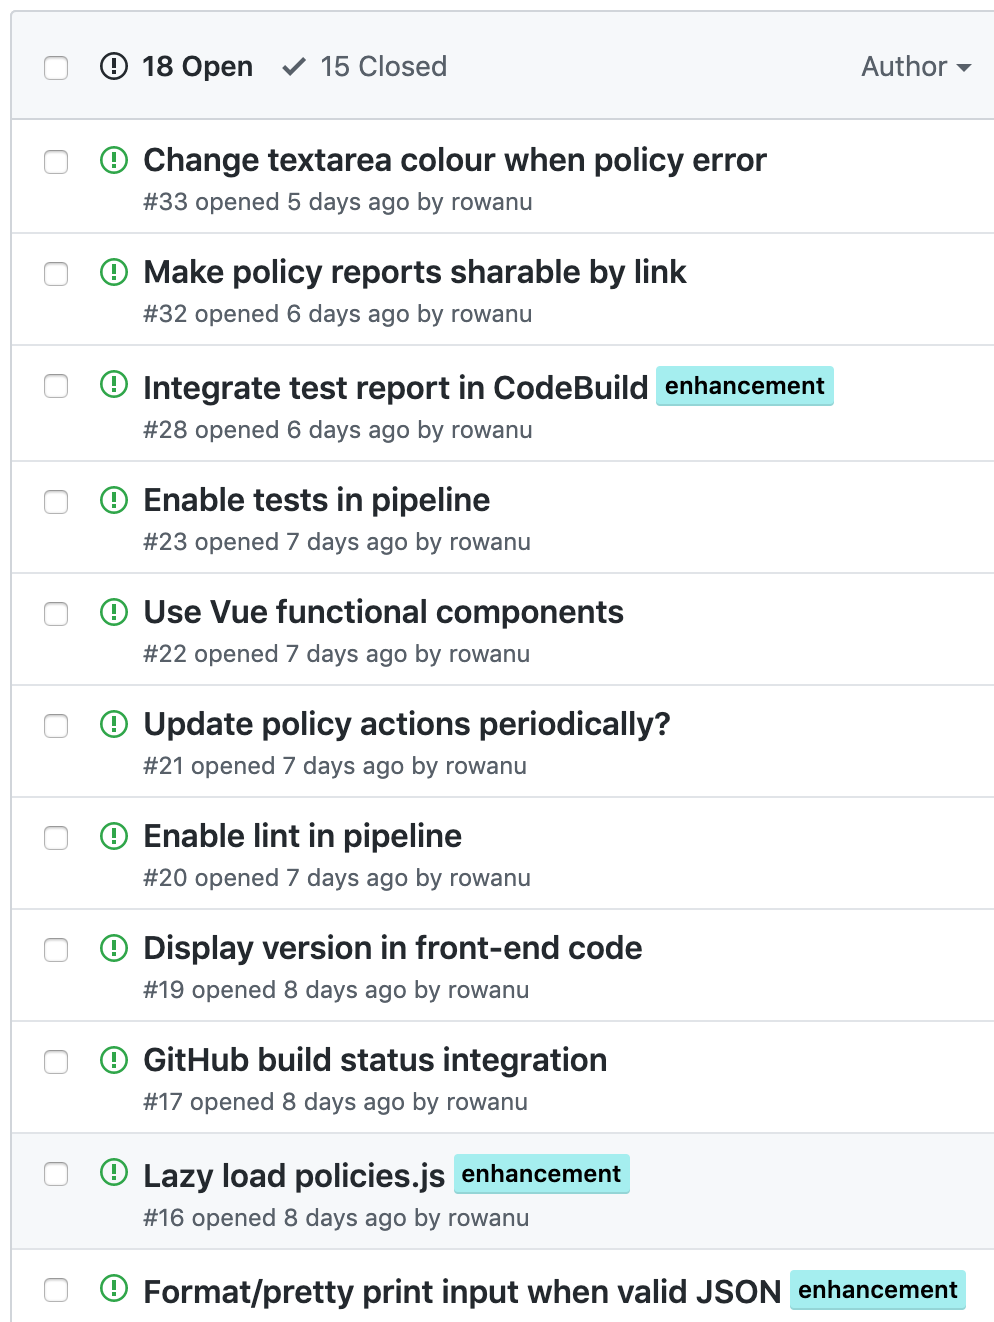
Task: Click enhancement label on 'Lazy load policies.js'
Action: [541, 1174]
